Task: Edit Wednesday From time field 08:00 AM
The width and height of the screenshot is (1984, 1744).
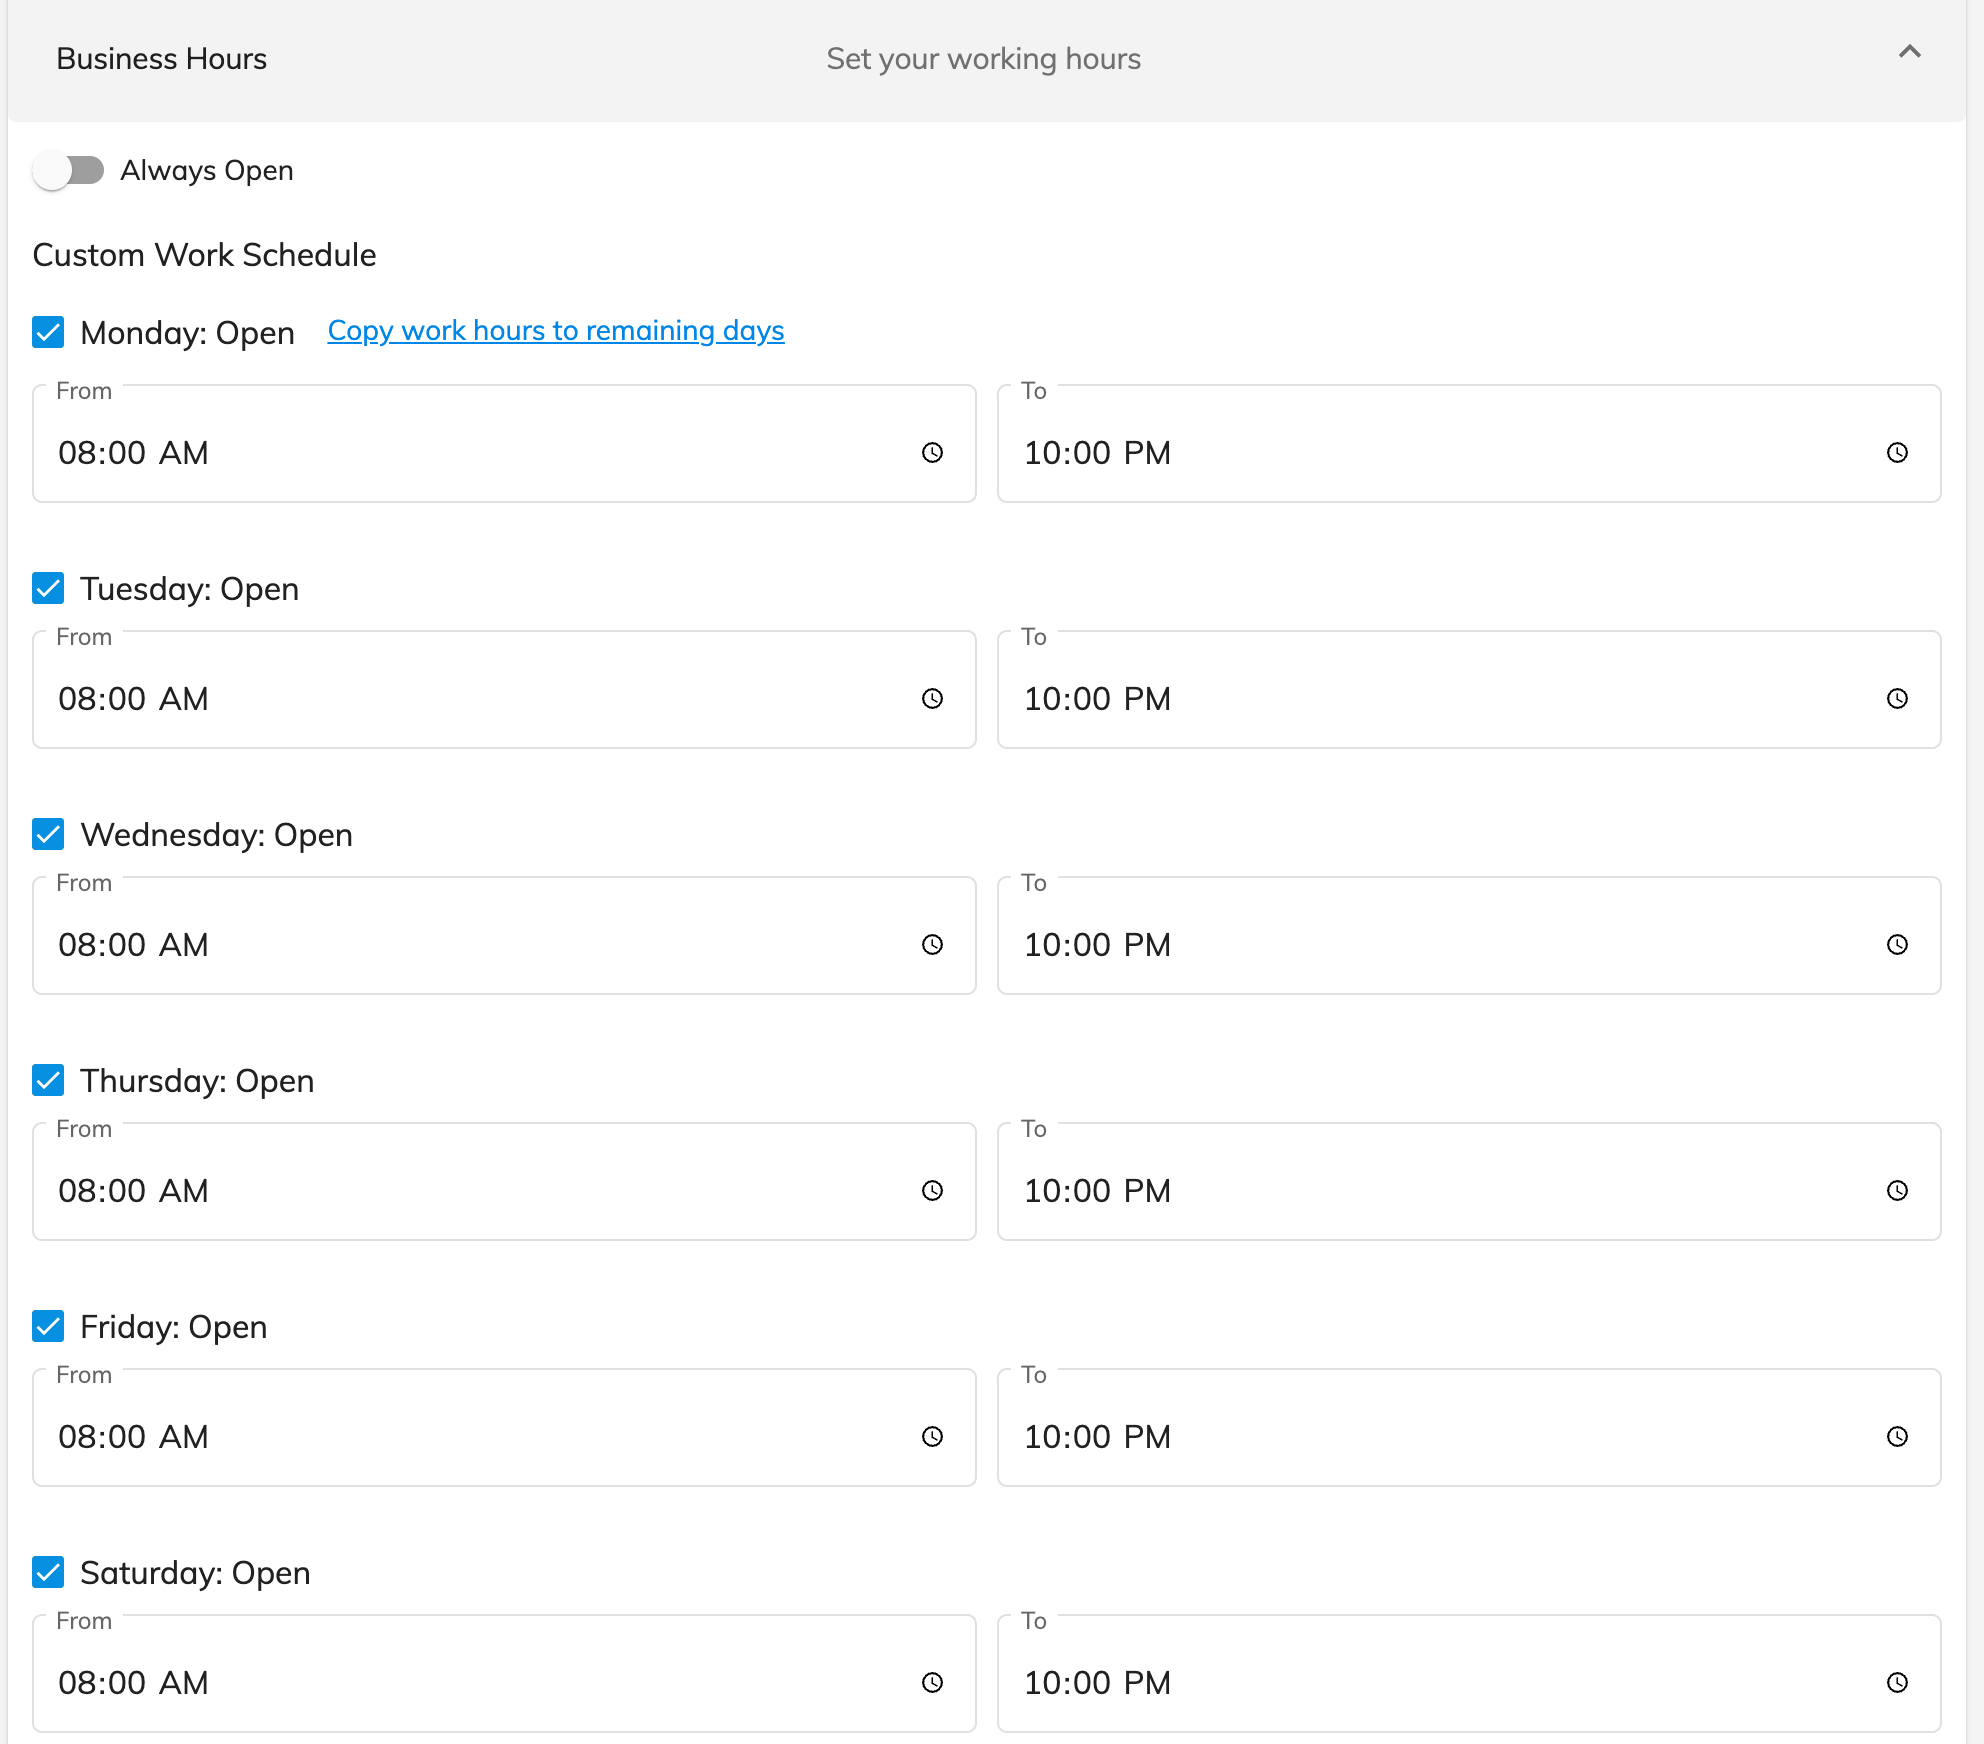Action: (x=504, y=936)
